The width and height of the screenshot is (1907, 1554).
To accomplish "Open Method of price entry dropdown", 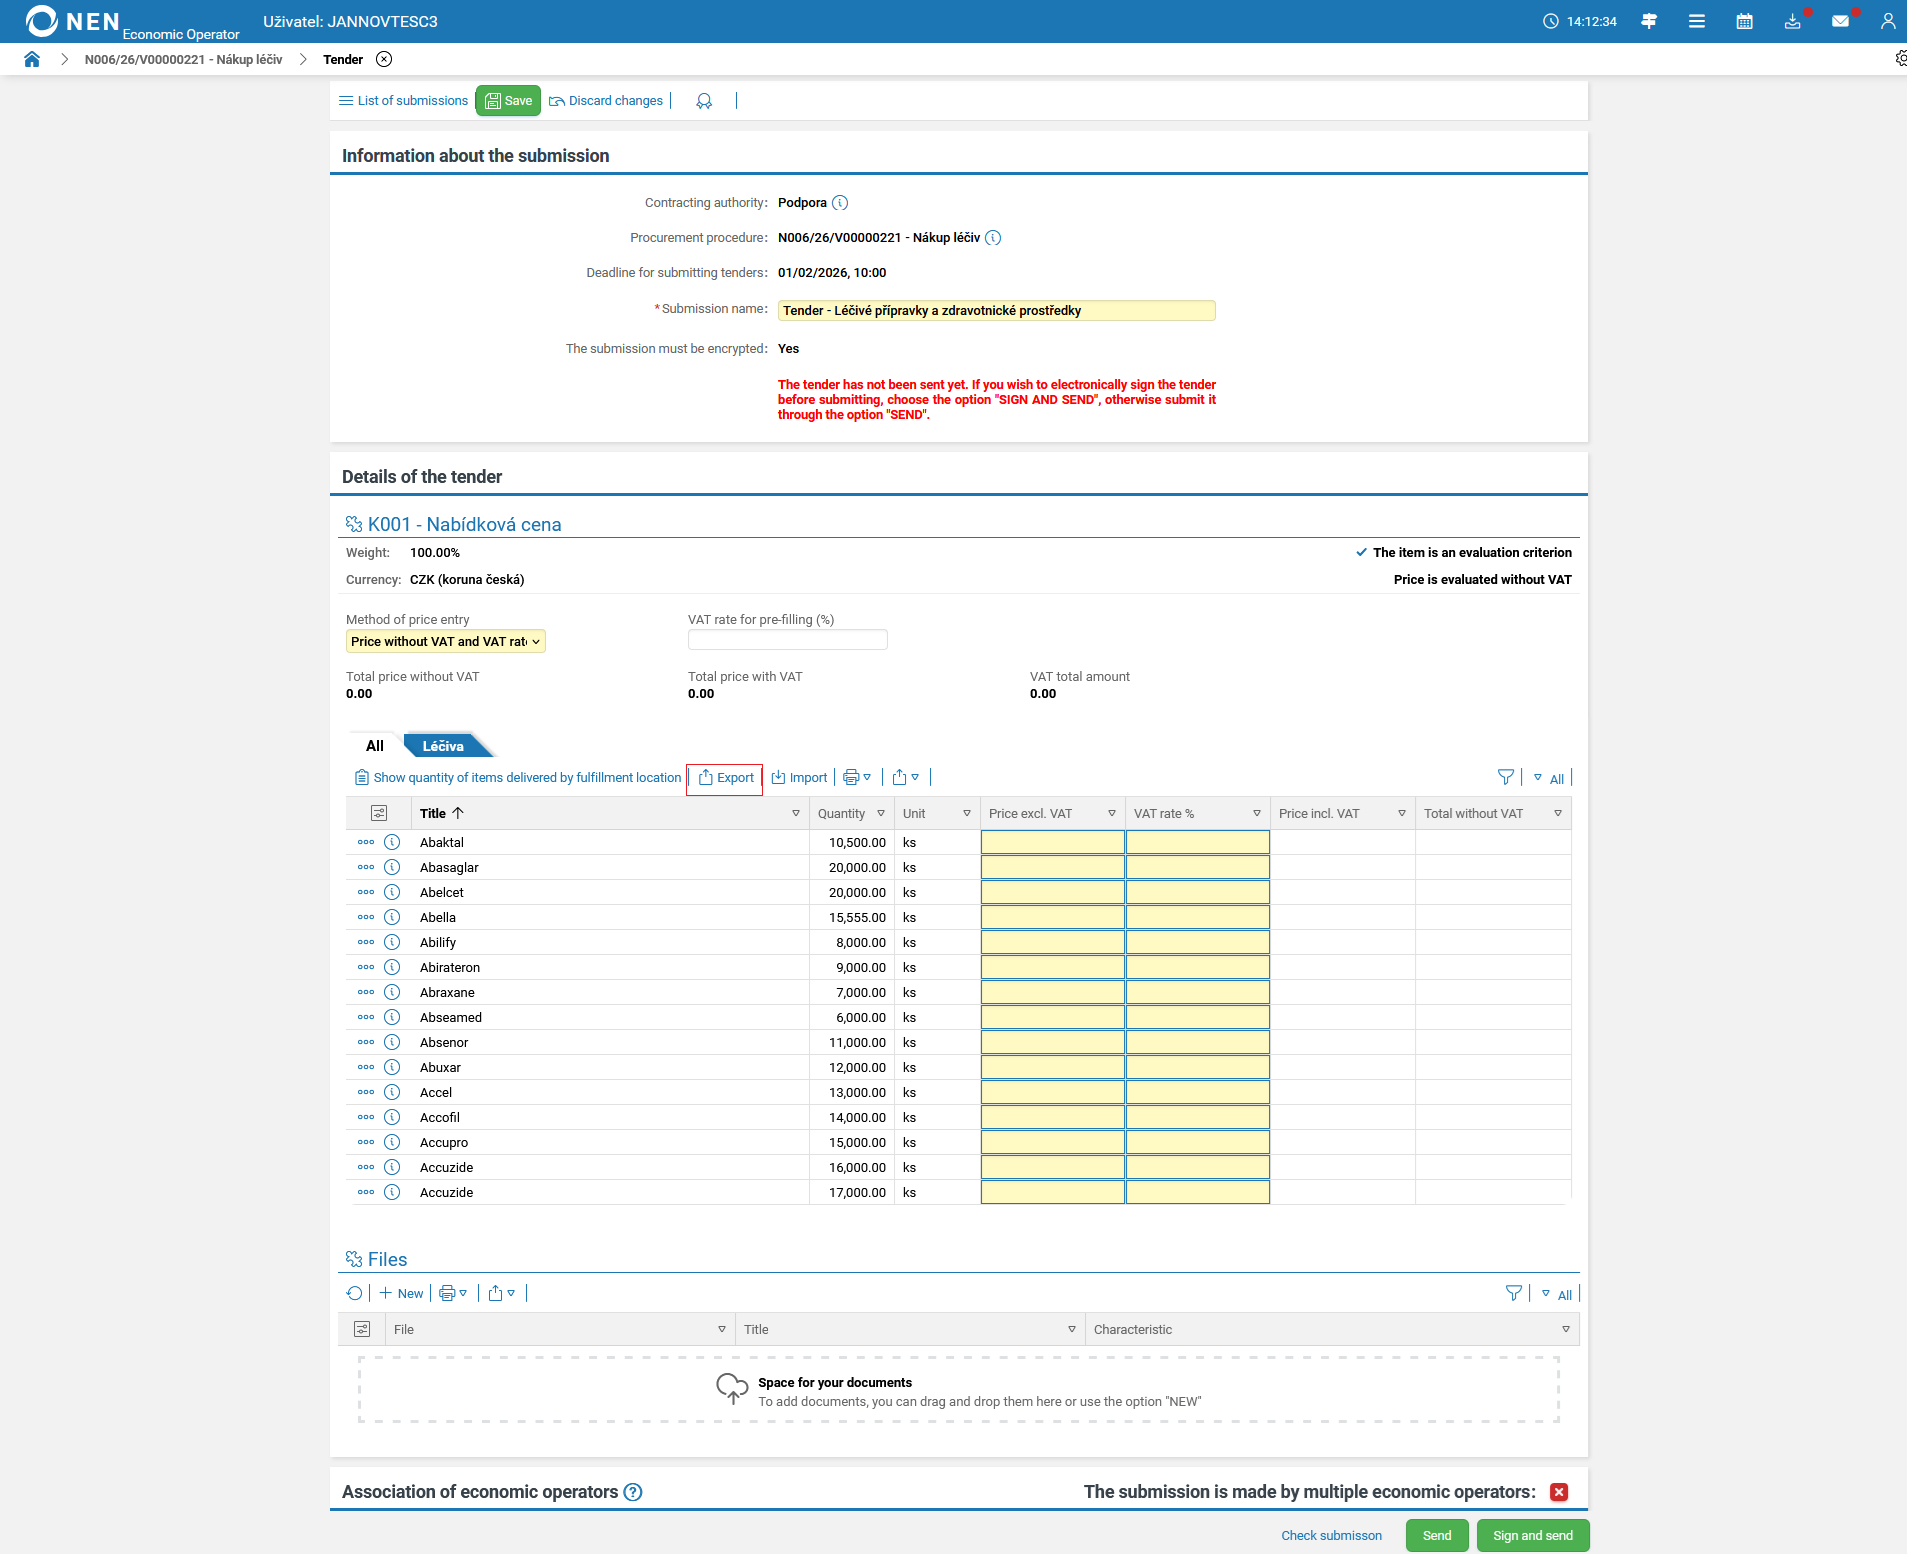I will tap(445, 642).
